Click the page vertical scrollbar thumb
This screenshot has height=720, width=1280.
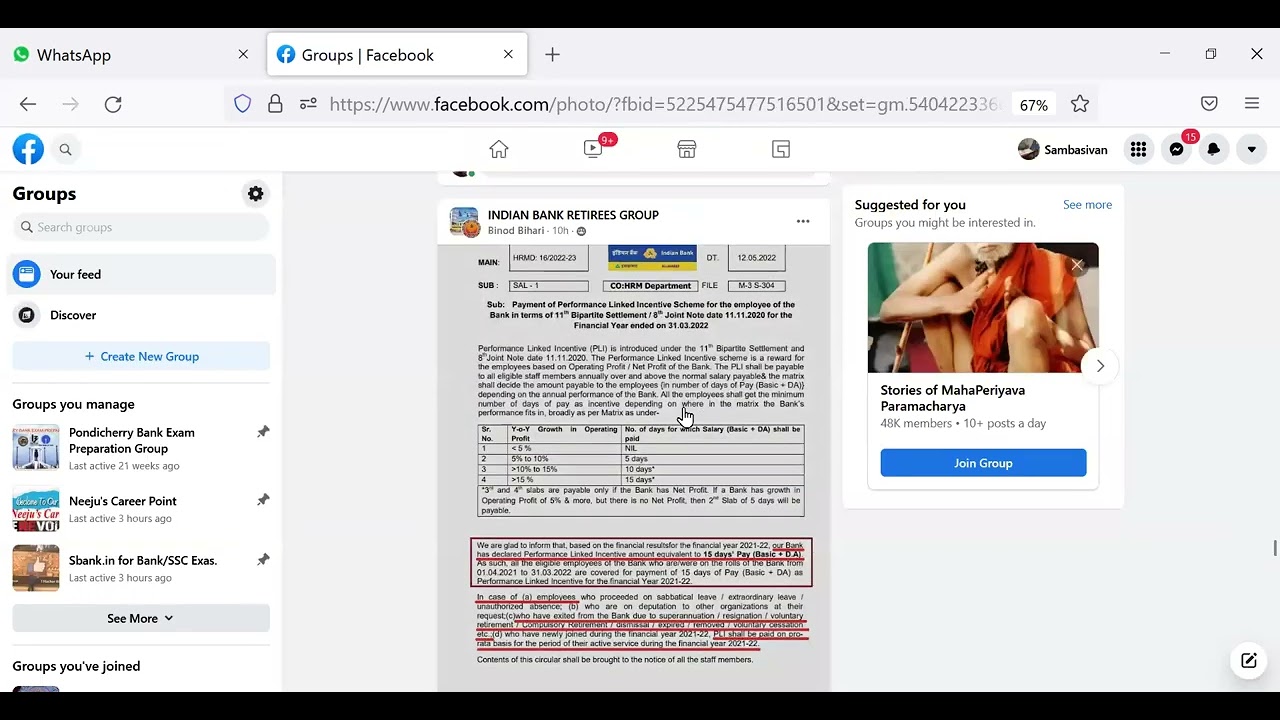(1274, 548)
